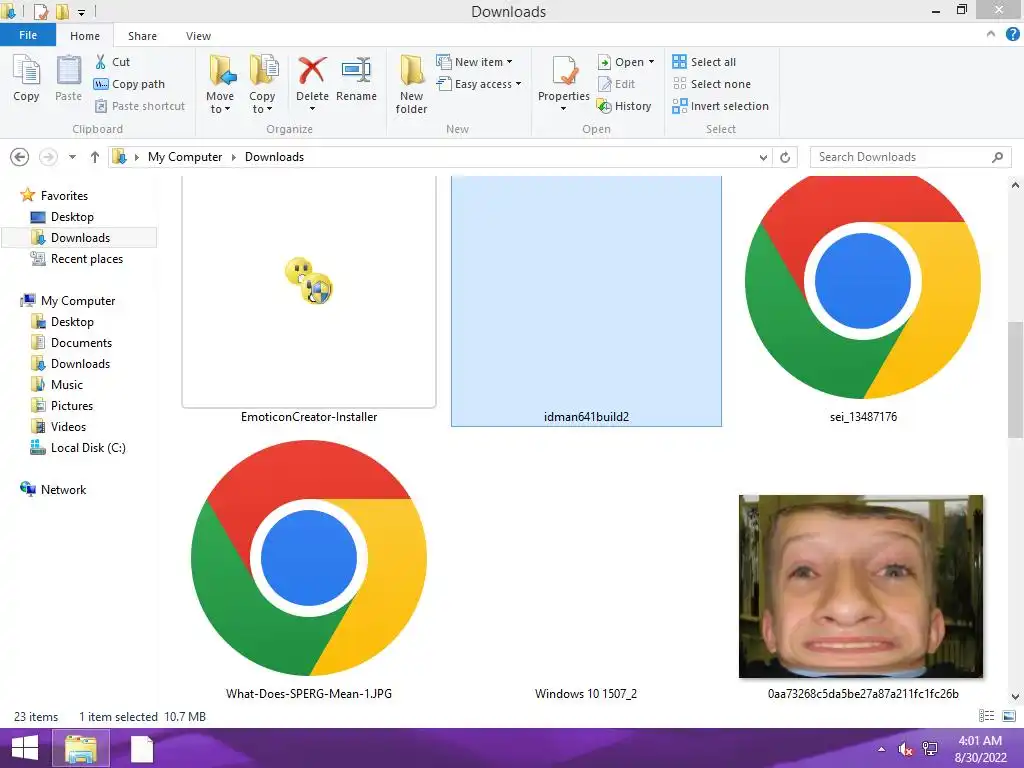
Task: Click Invert selection
Action: [720, 106]
